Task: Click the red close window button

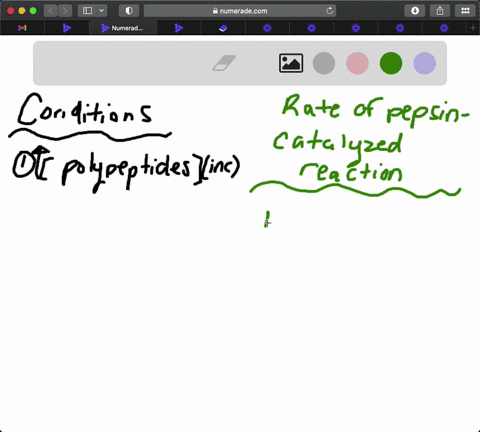Action: pos(10,11)
